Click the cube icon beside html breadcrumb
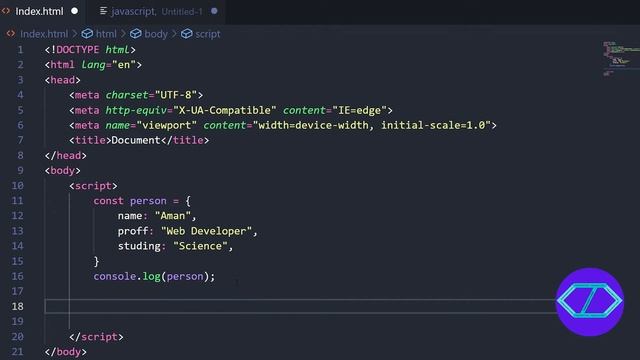The width and height of the screenshot is (640, 360). click(x=87, y=34)
